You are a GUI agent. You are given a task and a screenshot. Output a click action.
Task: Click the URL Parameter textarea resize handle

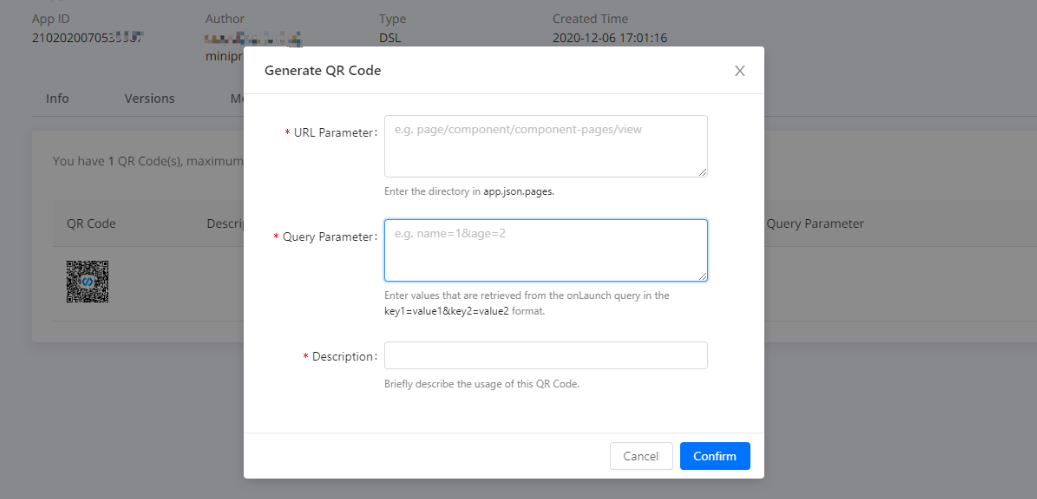(x=702, y=172)
